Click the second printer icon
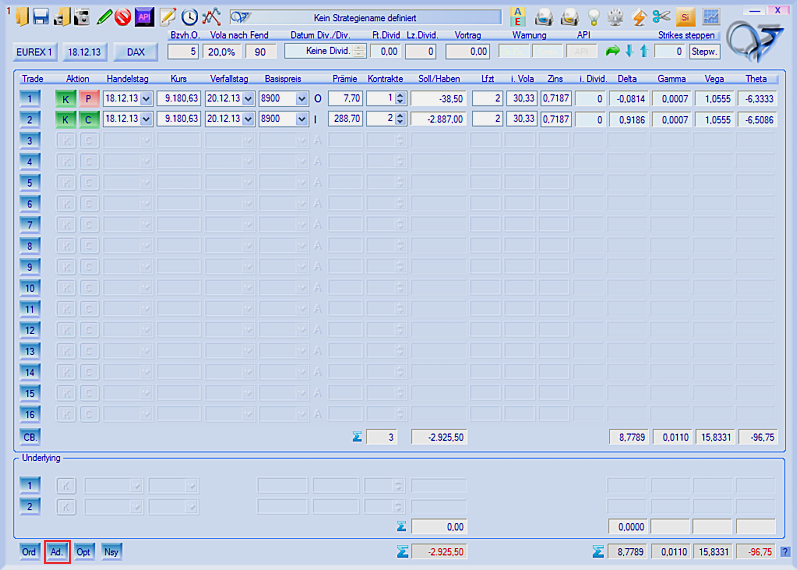 (x=569, y=17)
